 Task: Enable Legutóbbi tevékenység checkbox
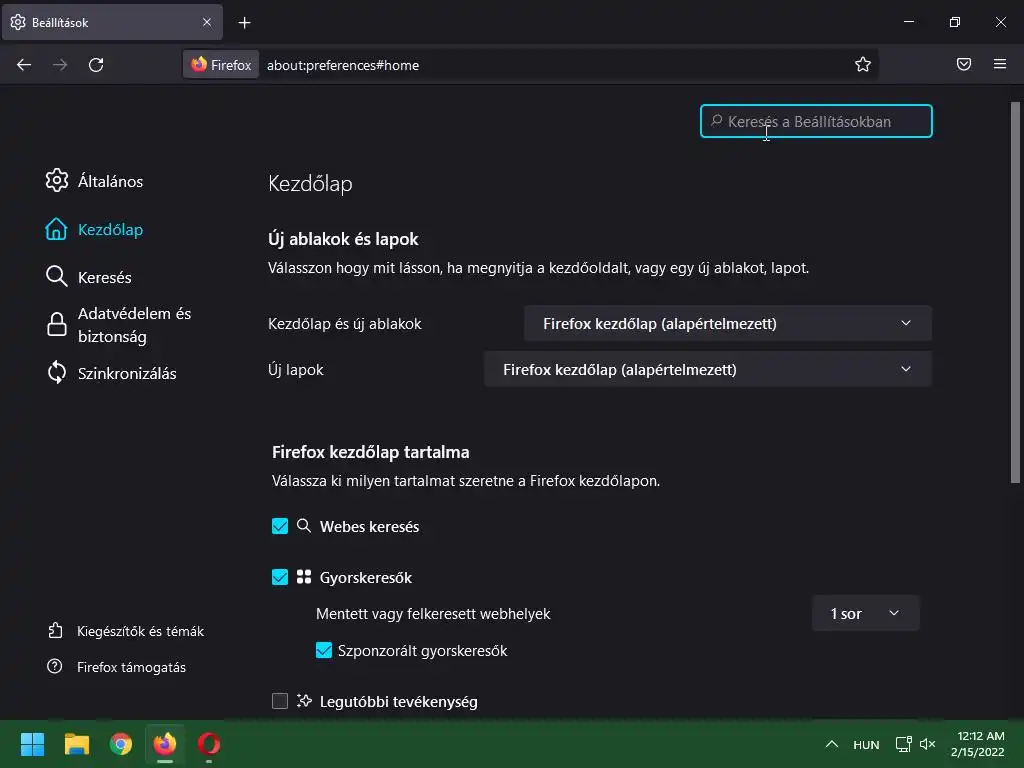280,701
